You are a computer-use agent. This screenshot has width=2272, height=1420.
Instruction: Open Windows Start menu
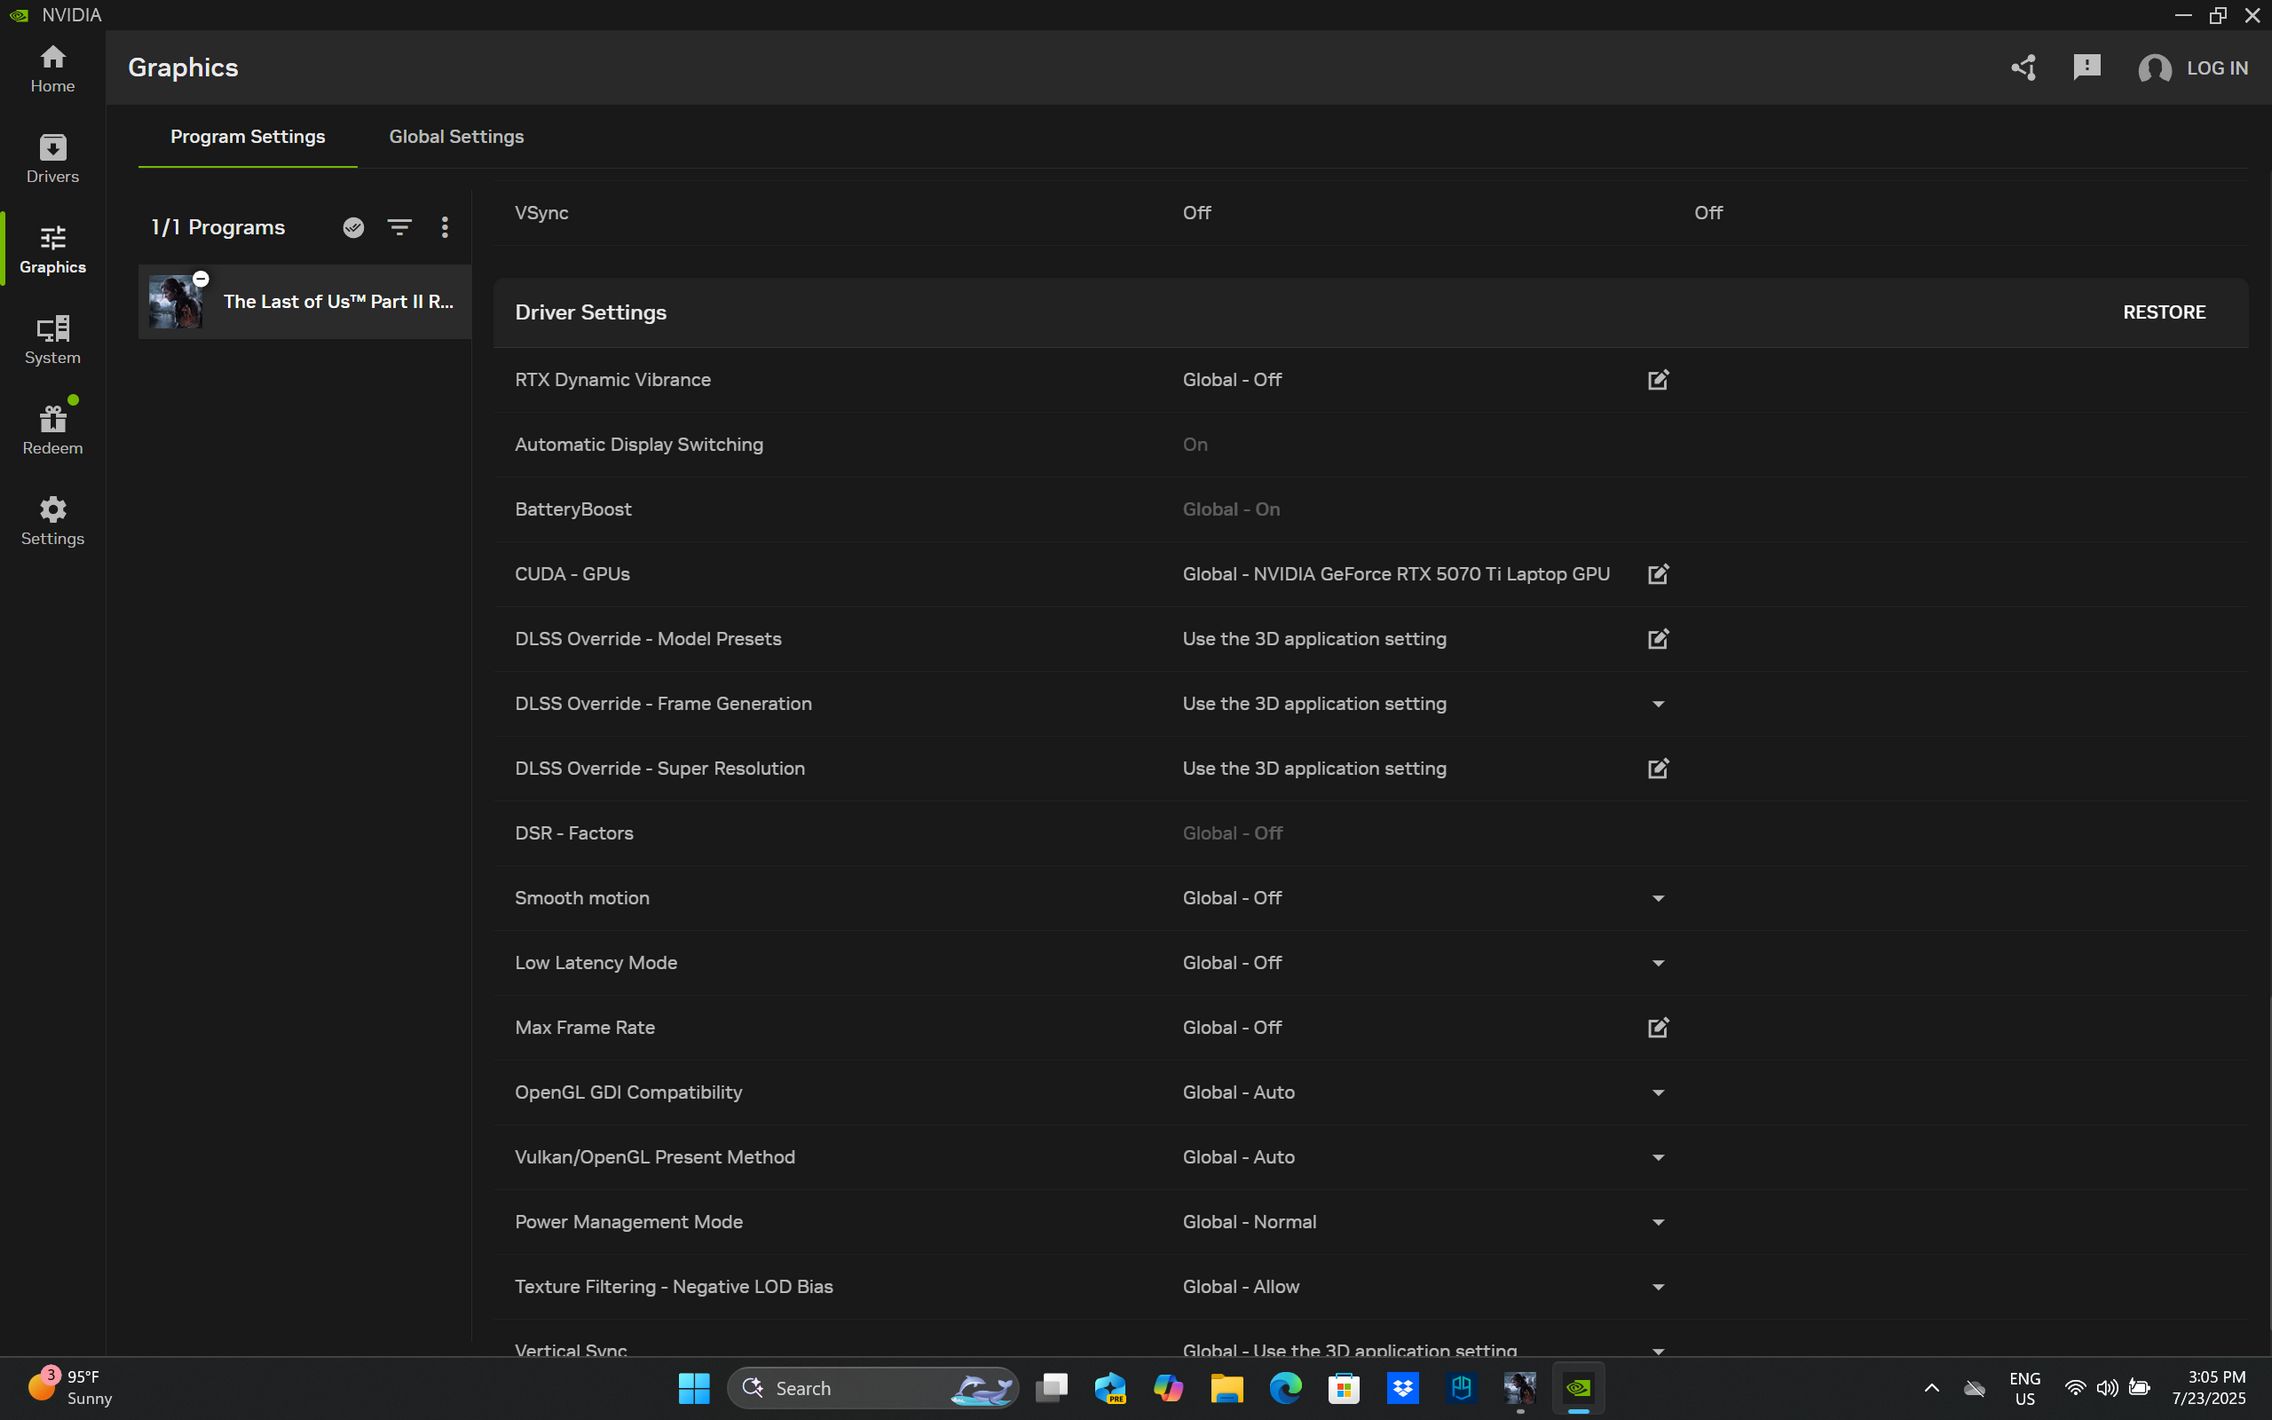[x=694, y=1388]
